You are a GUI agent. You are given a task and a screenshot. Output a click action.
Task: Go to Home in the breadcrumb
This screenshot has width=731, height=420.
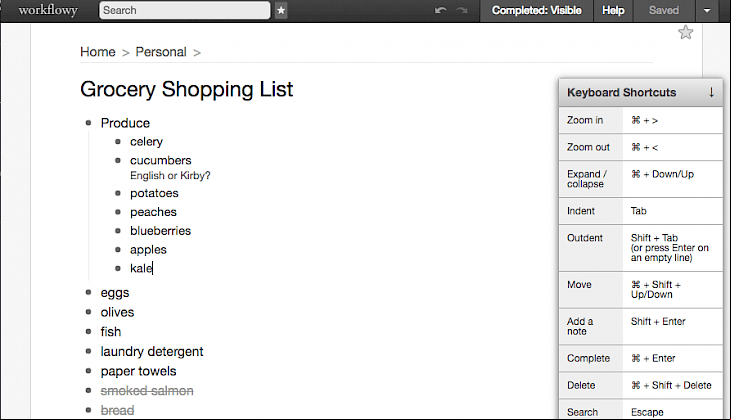click(97, 52)
